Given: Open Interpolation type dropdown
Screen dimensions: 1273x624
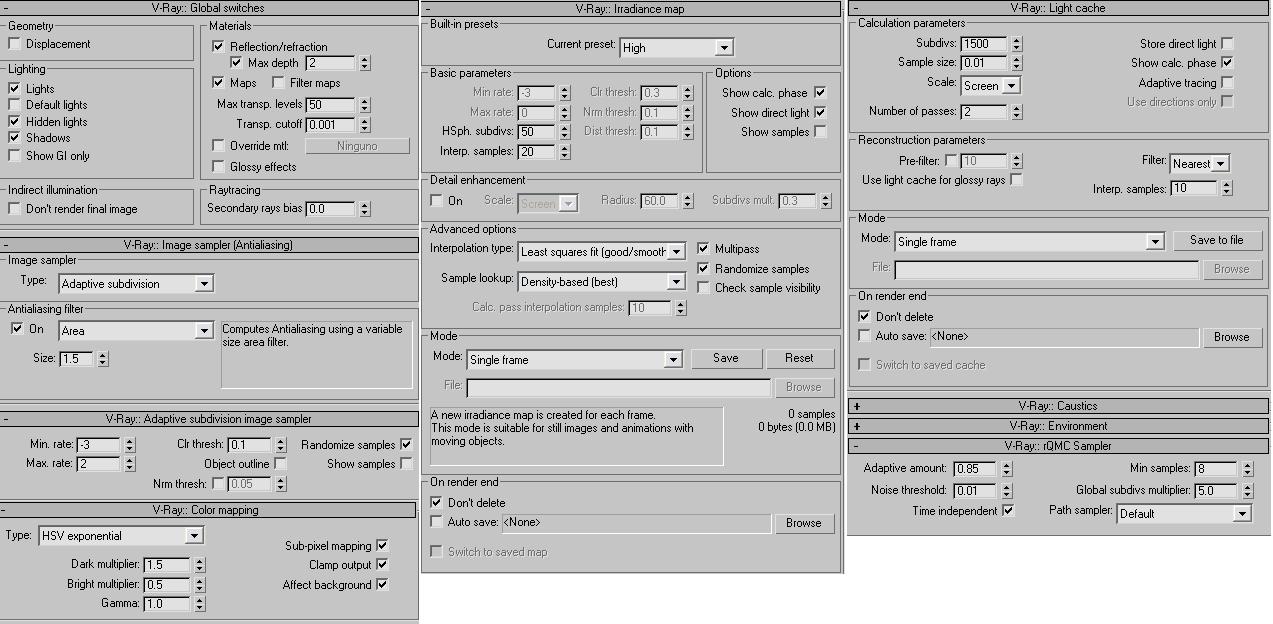Looking at the screenshot, I should 602,252.
